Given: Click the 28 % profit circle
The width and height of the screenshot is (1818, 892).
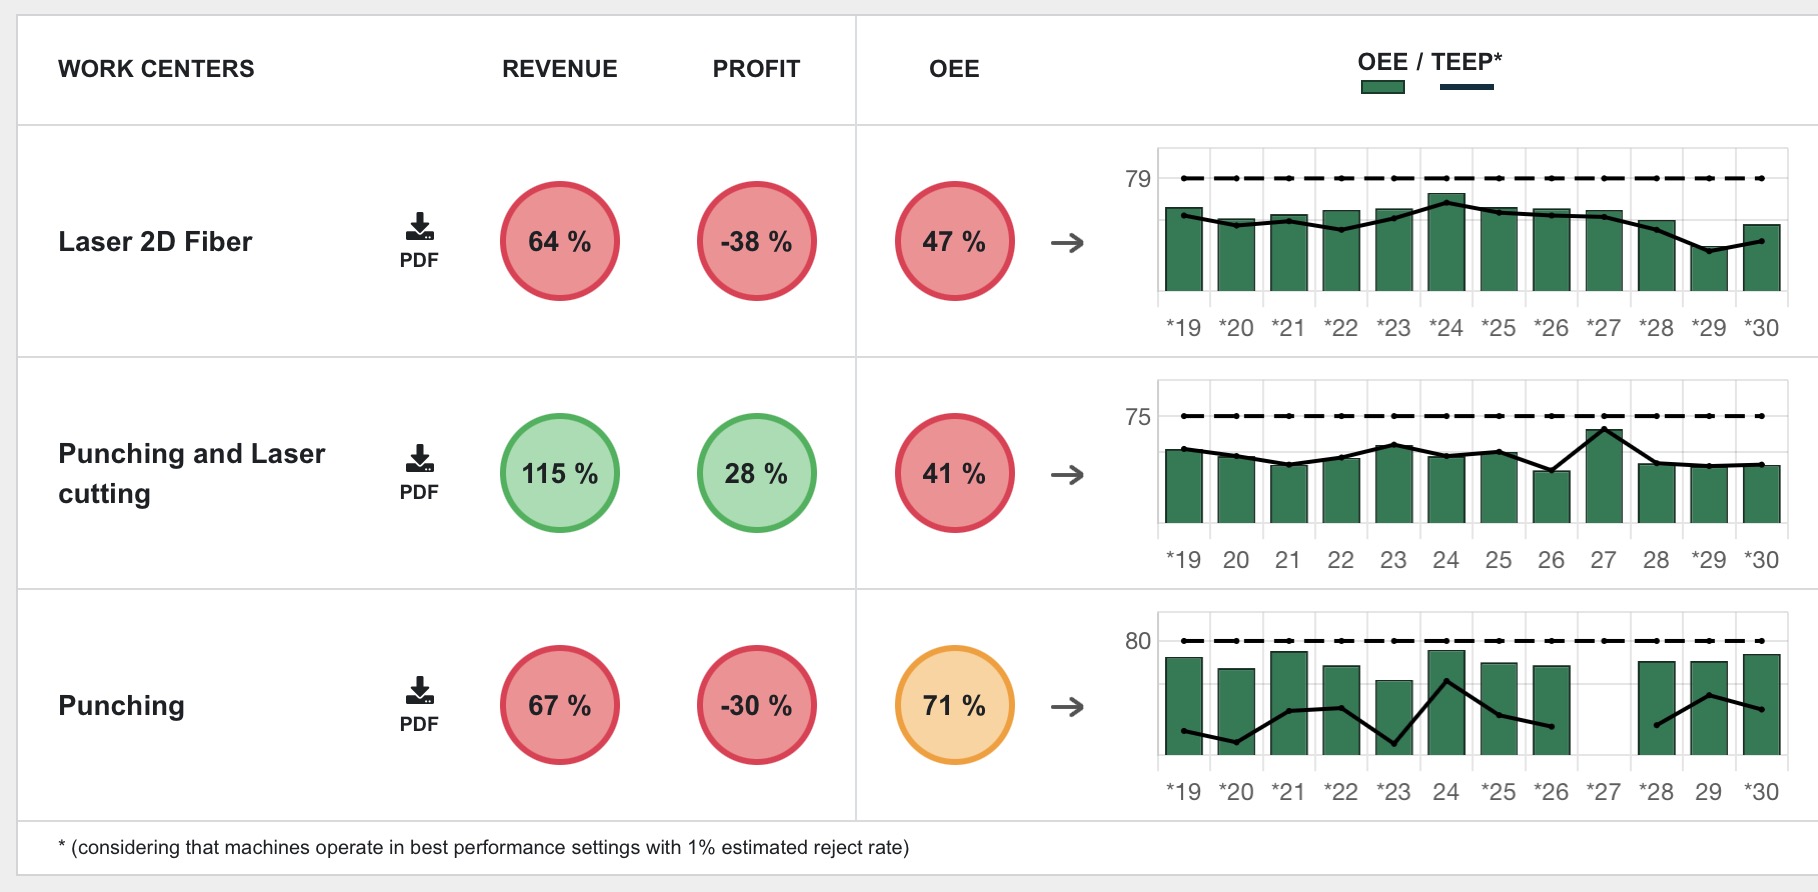Looking at the screenshot, I should tap(756, 473).
